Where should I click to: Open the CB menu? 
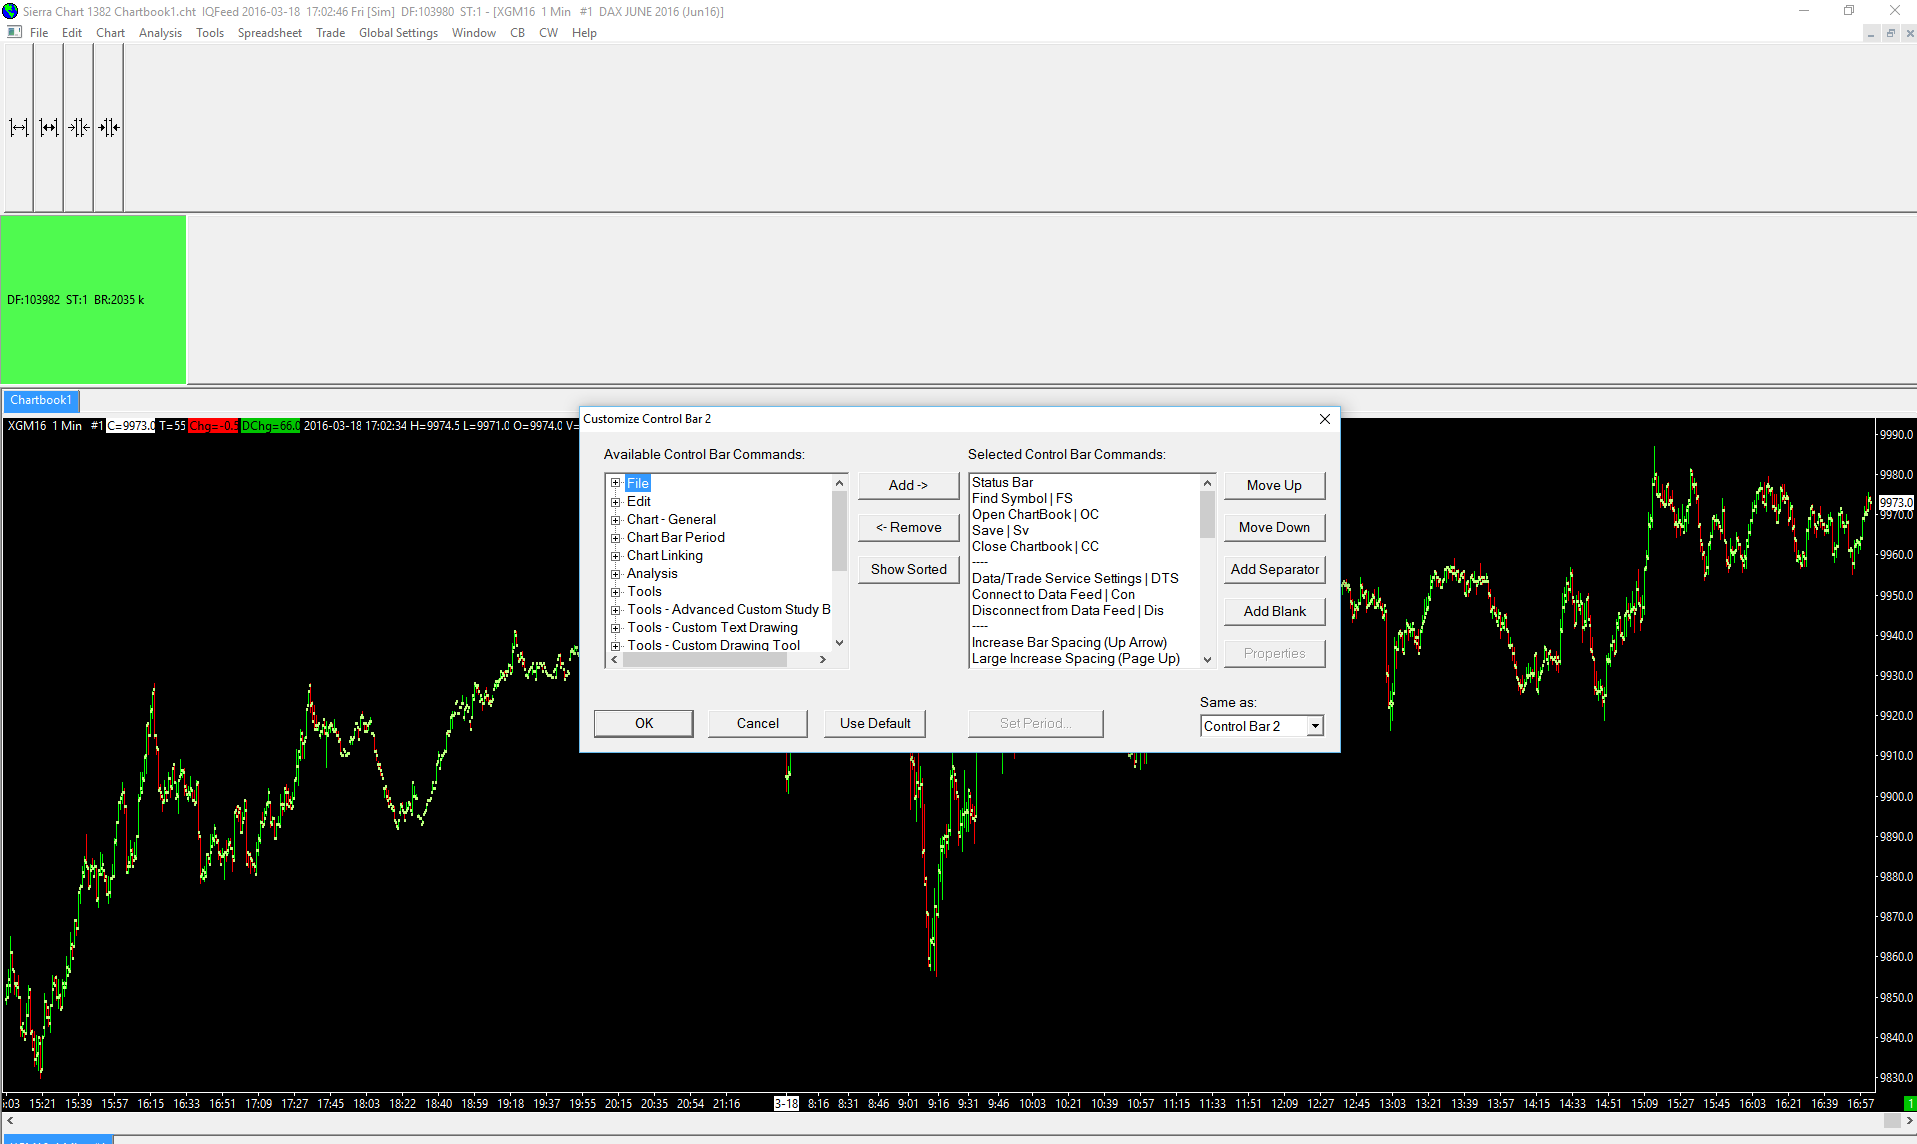click(517, 33)
